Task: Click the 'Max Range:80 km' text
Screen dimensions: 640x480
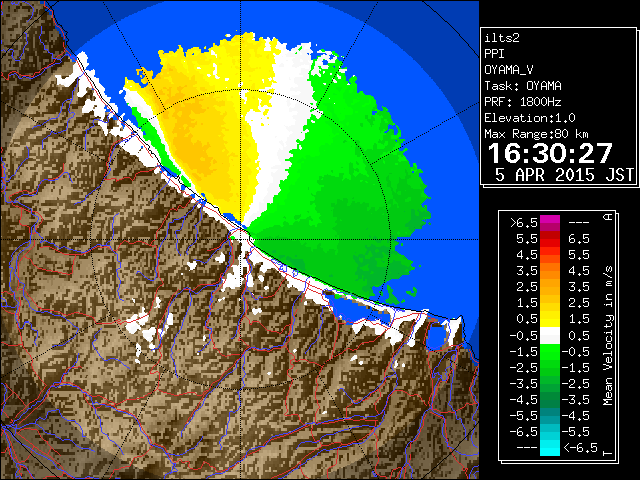Action: (x=536, y=134)
